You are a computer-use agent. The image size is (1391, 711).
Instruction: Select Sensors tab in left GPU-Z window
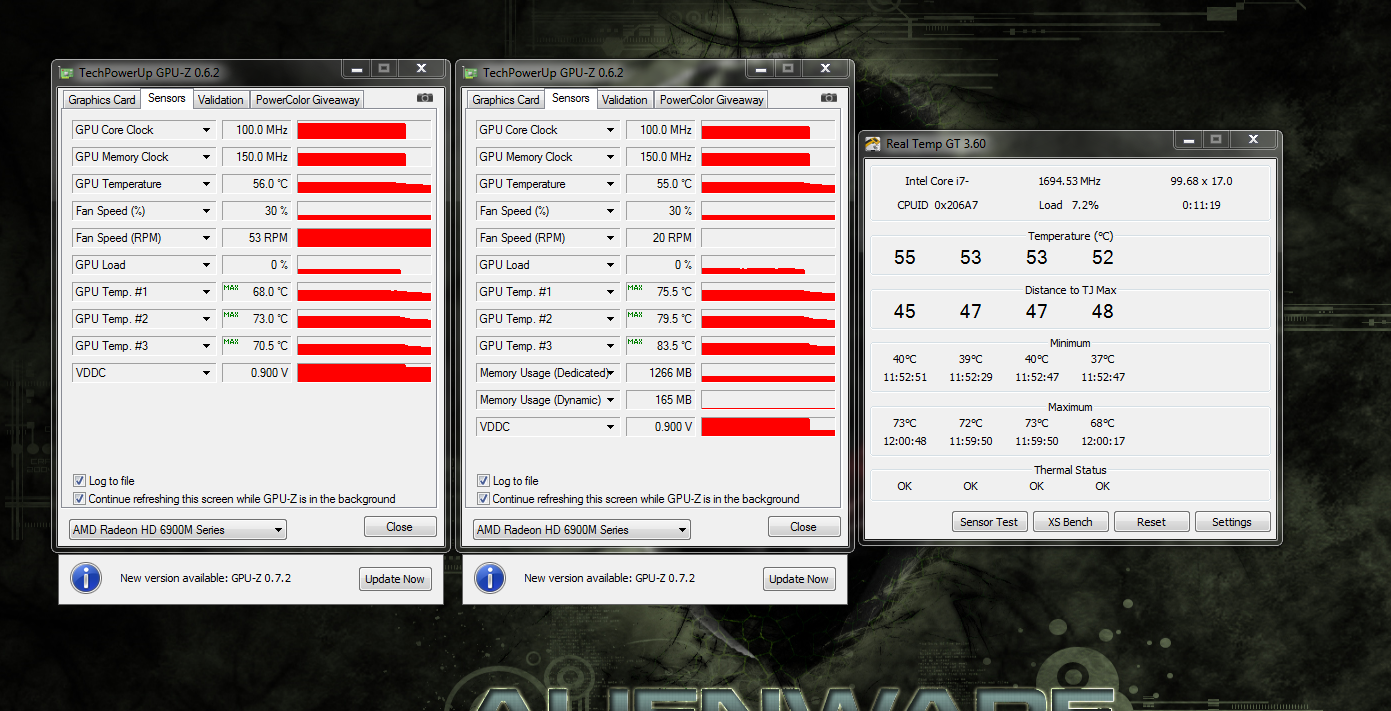pyautogui.click(x=167, y=98)
